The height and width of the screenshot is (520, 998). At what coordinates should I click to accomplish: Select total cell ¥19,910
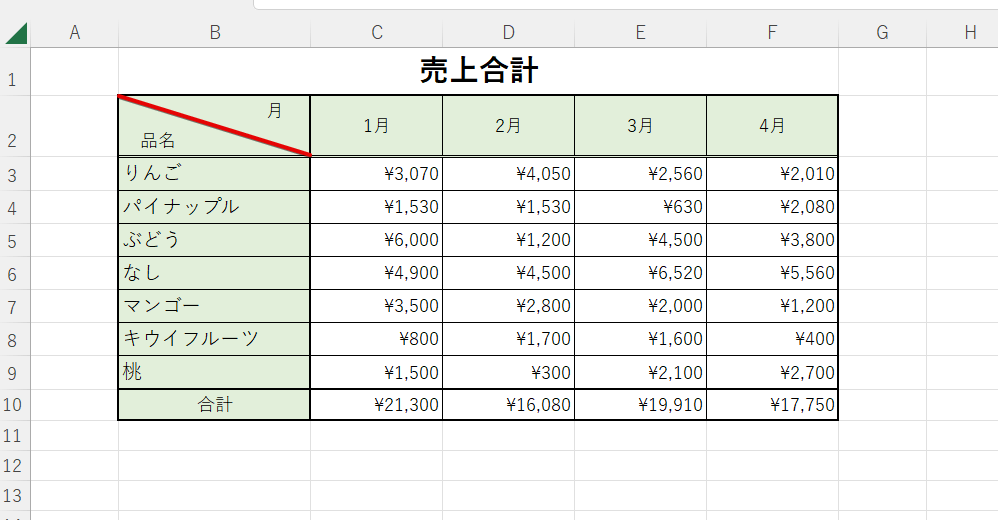pyautogui.click(x=640, y=405)
